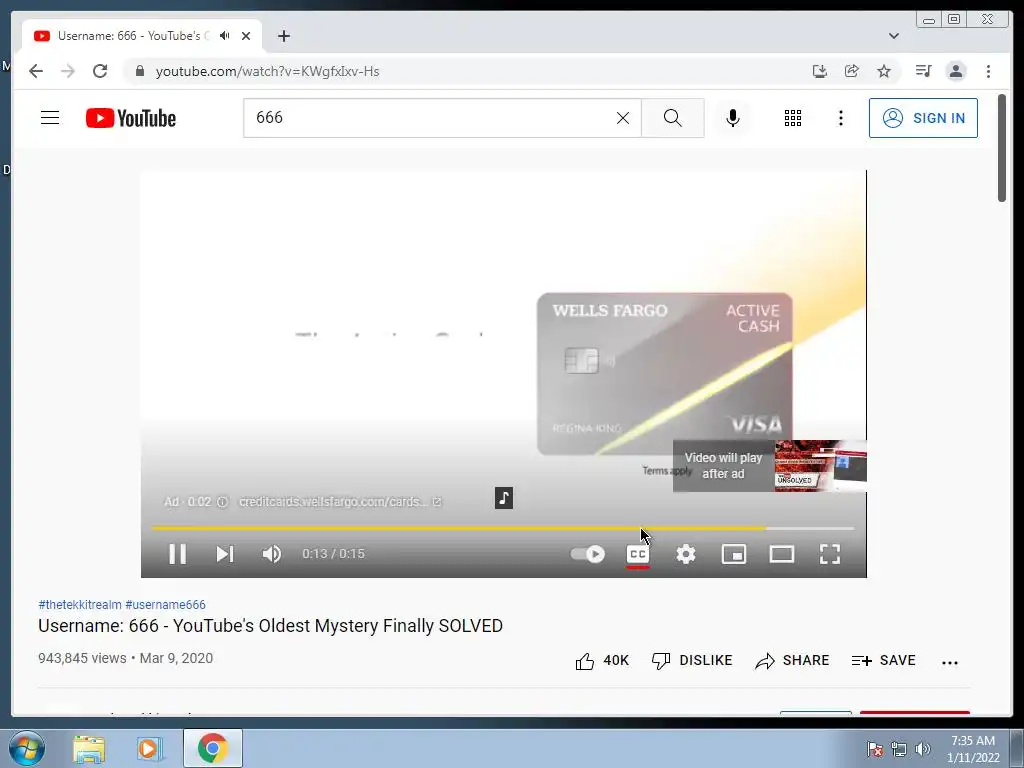1024x768 pixels.
Task: Open the YouTube apps grid
Action: (793, 118)
